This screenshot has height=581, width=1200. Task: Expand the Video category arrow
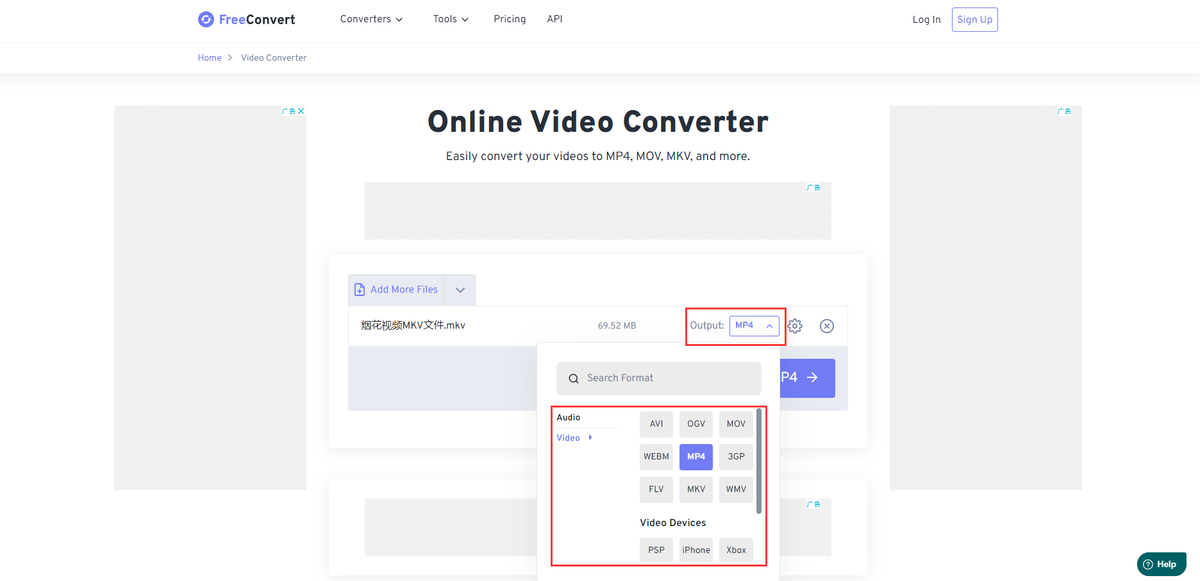point(590,438)
